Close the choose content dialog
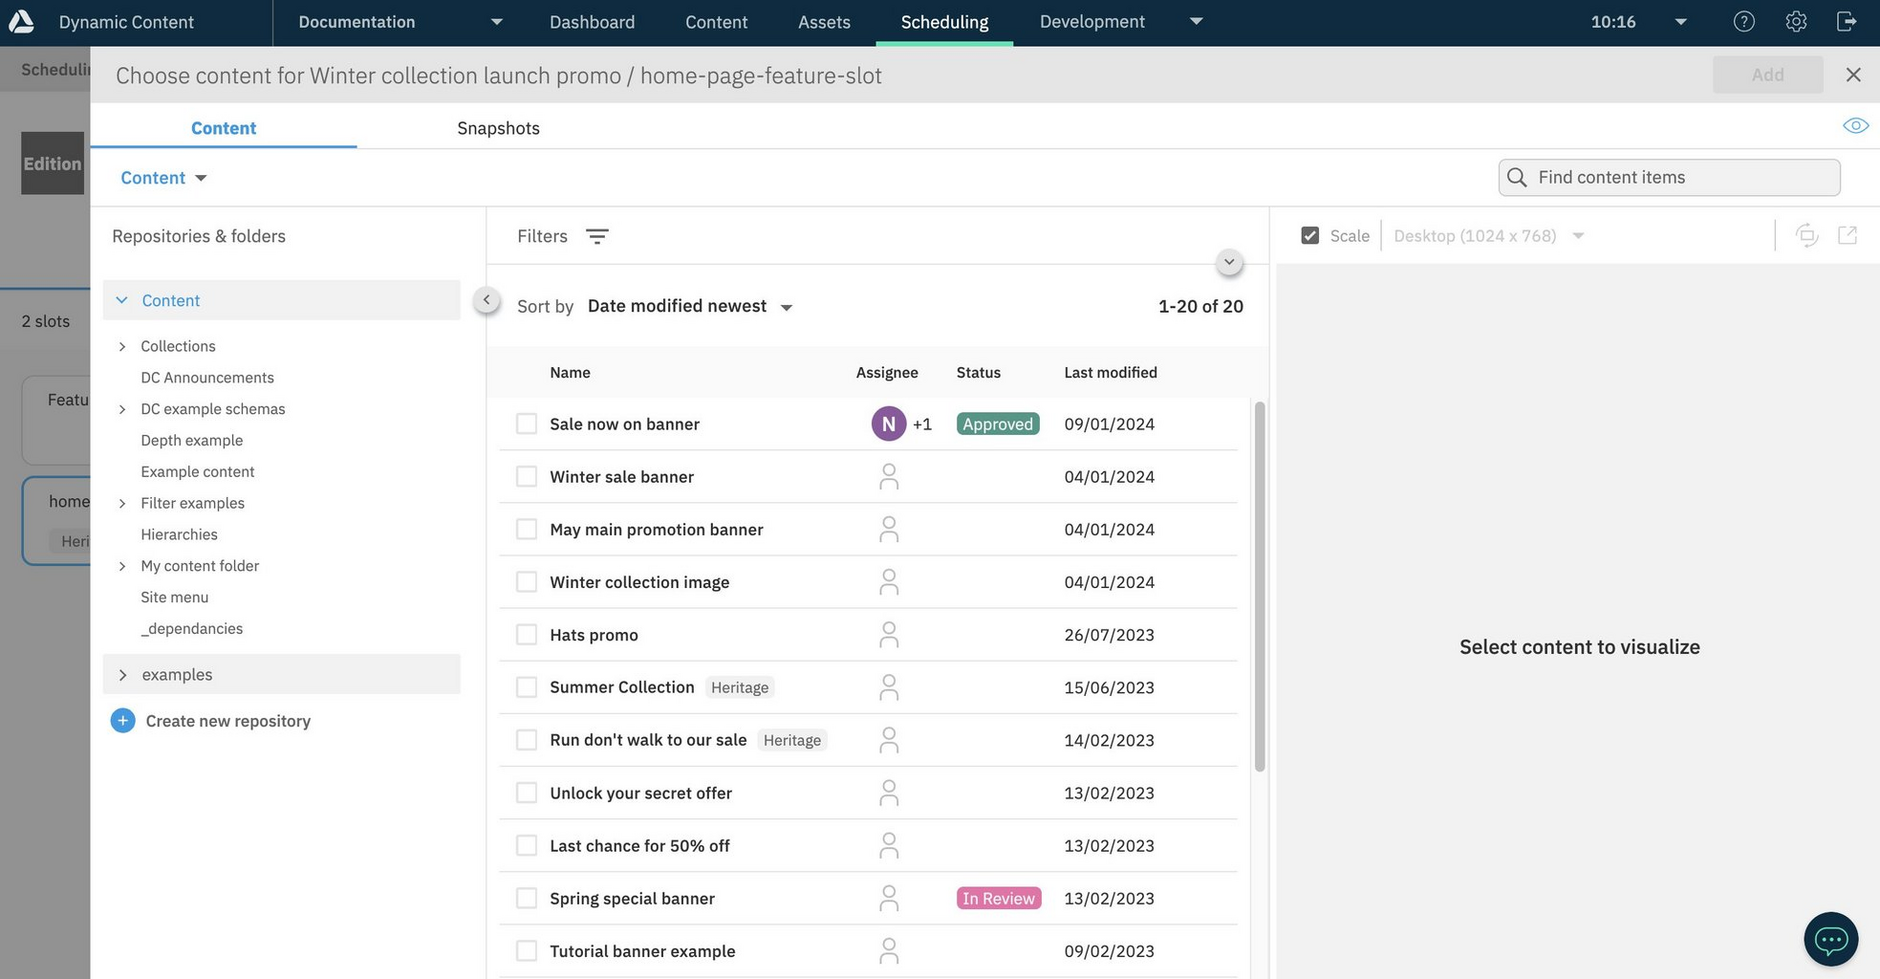Image resolution: width=1880 pixels, height=979 pixels. click(1853, 75)
